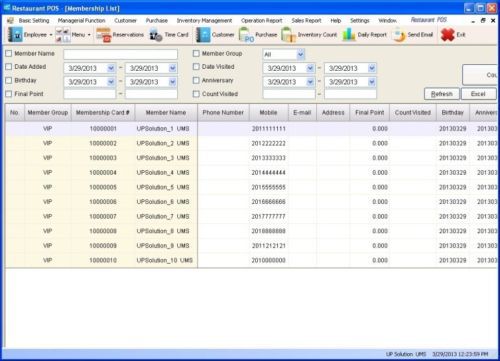This screenshot has height=361, width=500.
Task: Sort by Member Group column header
Action: (48, 113)
